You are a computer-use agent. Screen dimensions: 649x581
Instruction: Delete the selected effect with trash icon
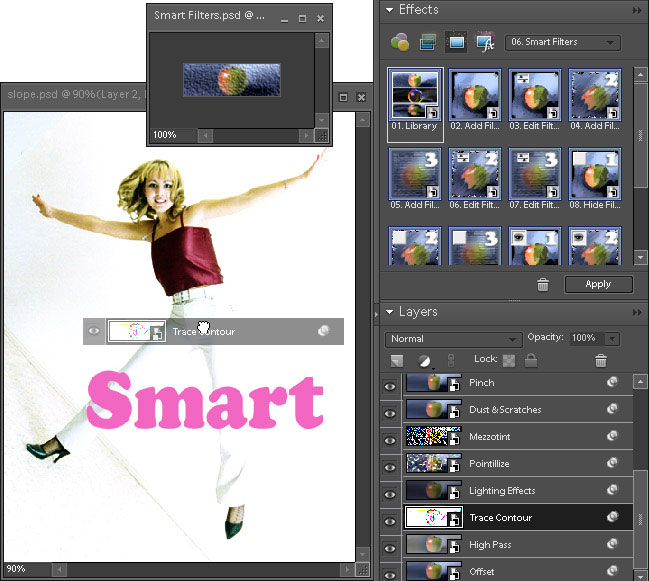(543, 284)
